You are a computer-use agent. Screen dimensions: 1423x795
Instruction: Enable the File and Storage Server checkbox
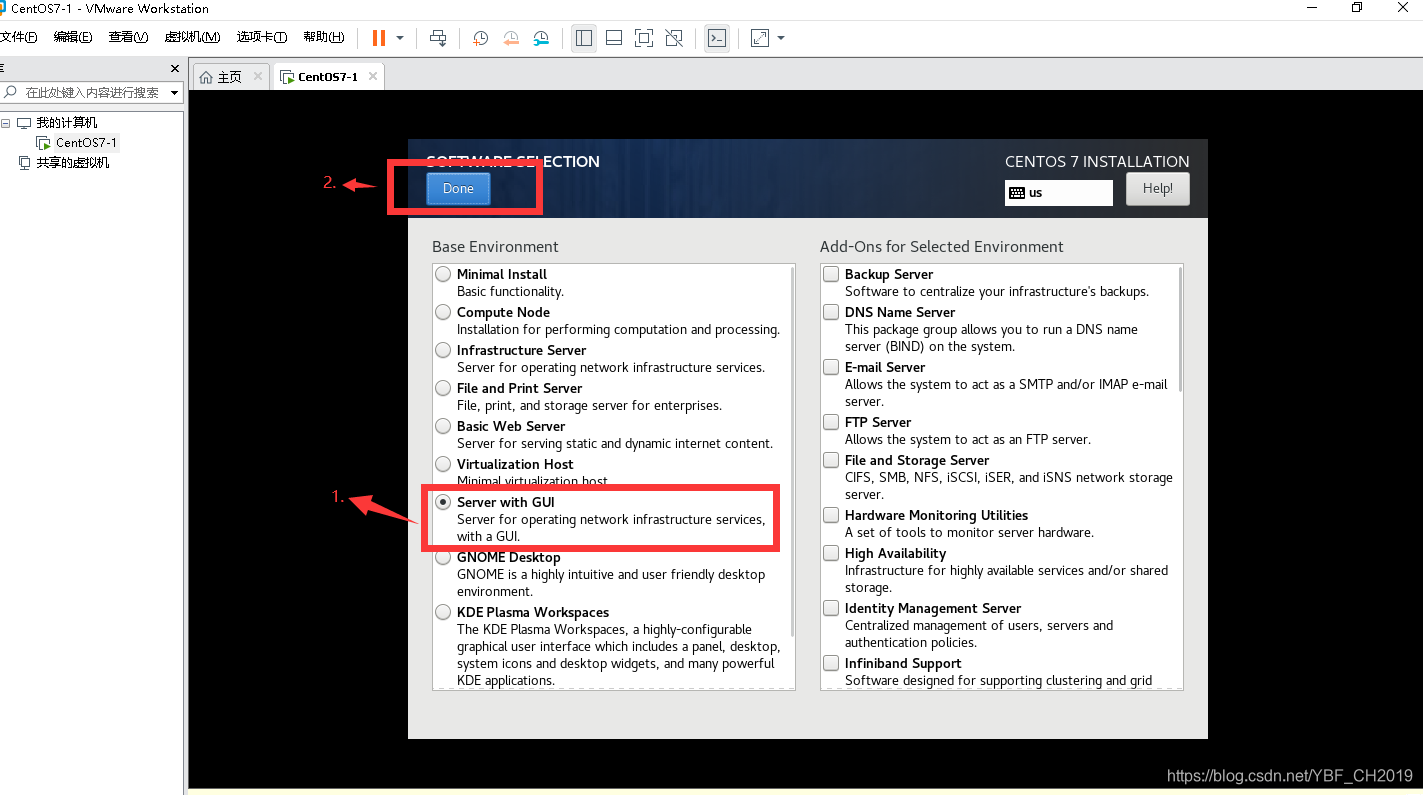pyautogui.click(x=831, y=460)
